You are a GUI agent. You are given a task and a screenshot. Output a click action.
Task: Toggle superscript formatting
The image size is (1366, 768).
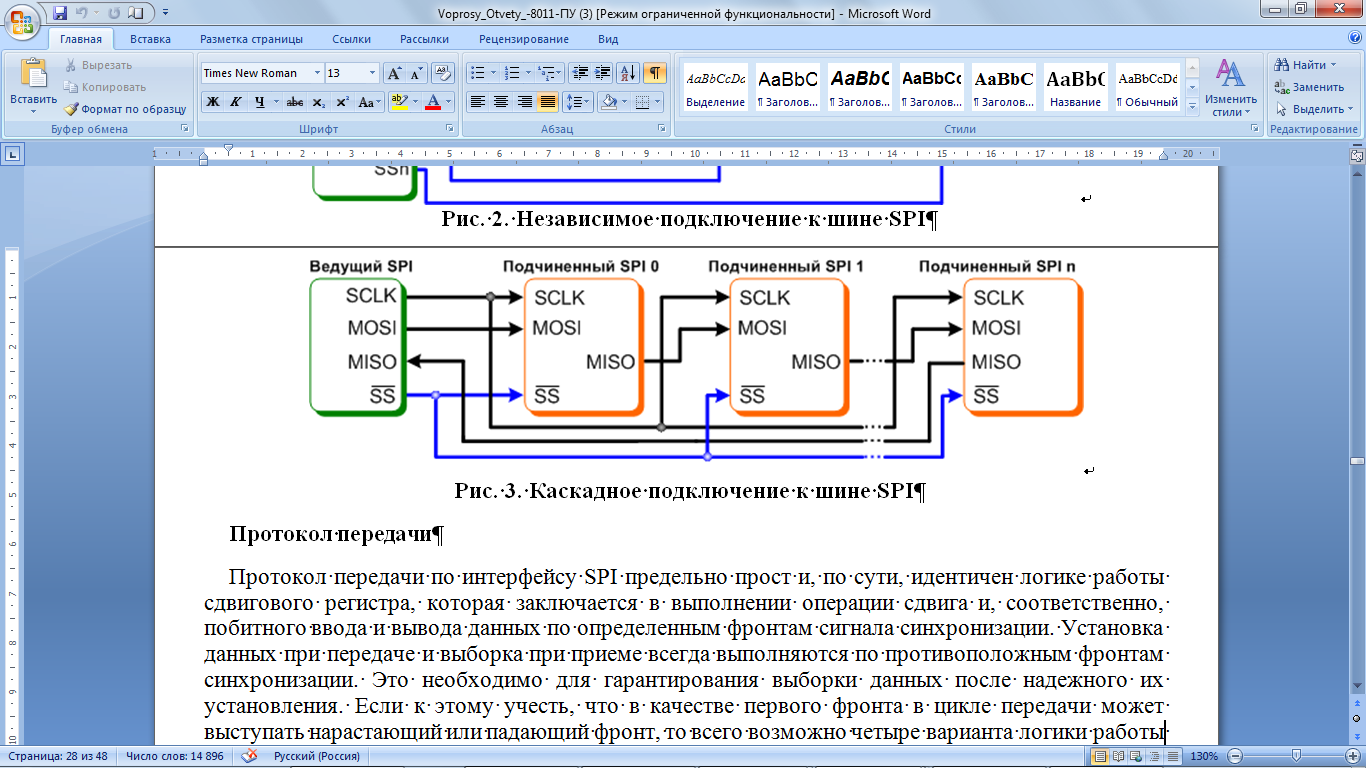(x=342, y=101)
